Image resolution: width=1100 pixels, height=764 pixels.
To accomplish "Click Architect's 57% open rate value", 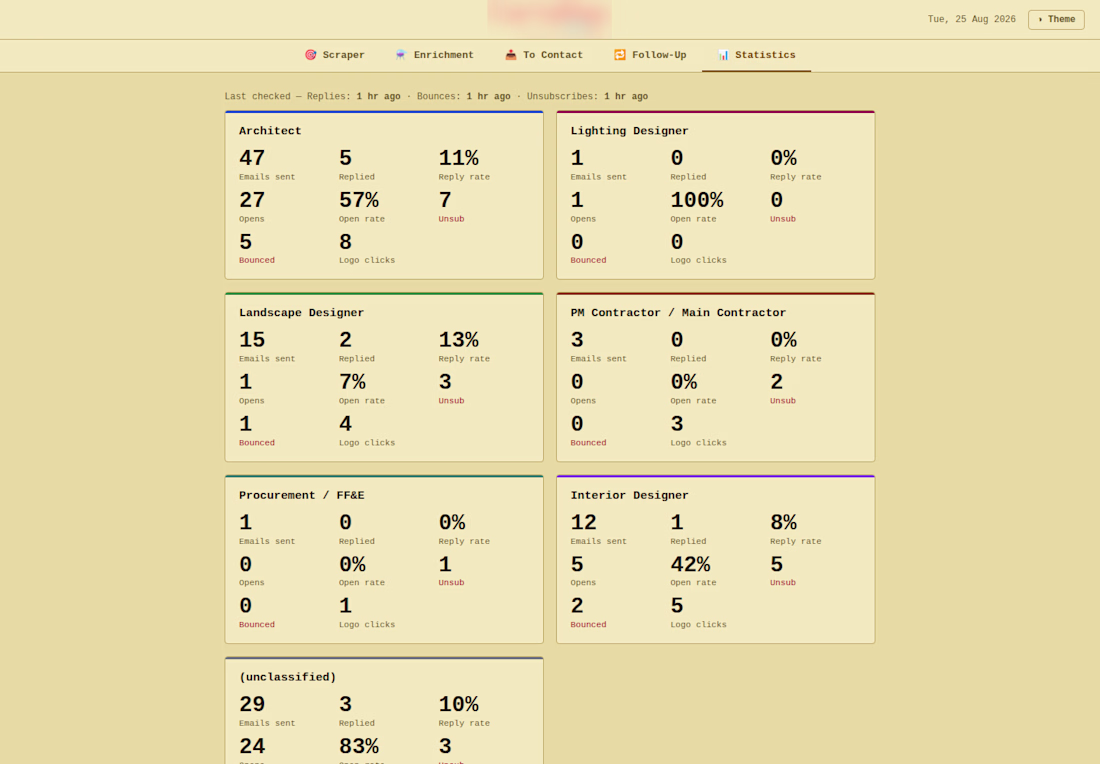I will [x=359, y=201].
